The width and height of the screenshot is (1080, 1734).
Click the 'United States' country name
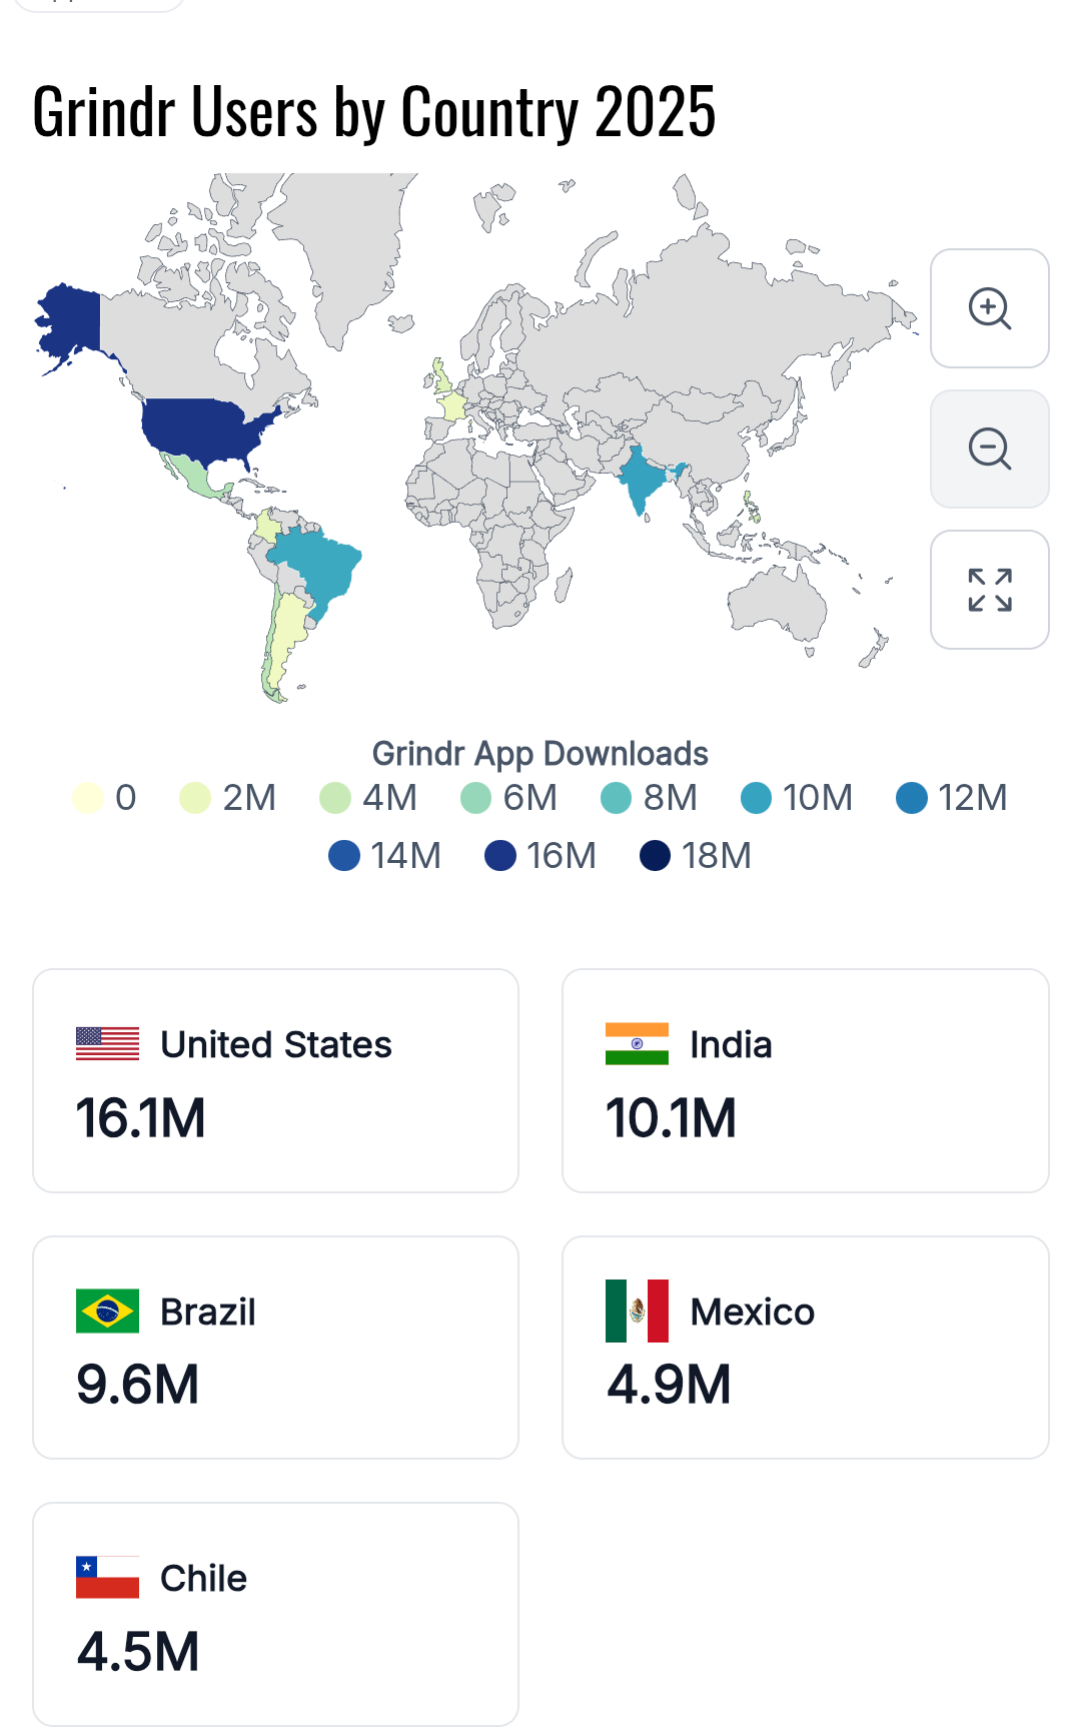click(x=276, y=1044)
